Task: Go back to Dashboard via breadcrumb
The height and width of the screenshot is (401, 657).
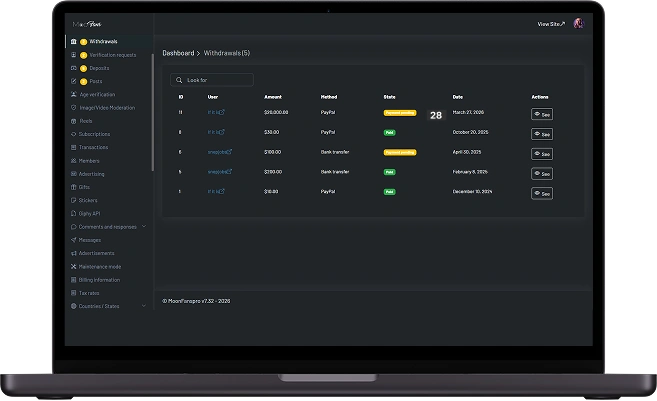Action: coord(178,53)
